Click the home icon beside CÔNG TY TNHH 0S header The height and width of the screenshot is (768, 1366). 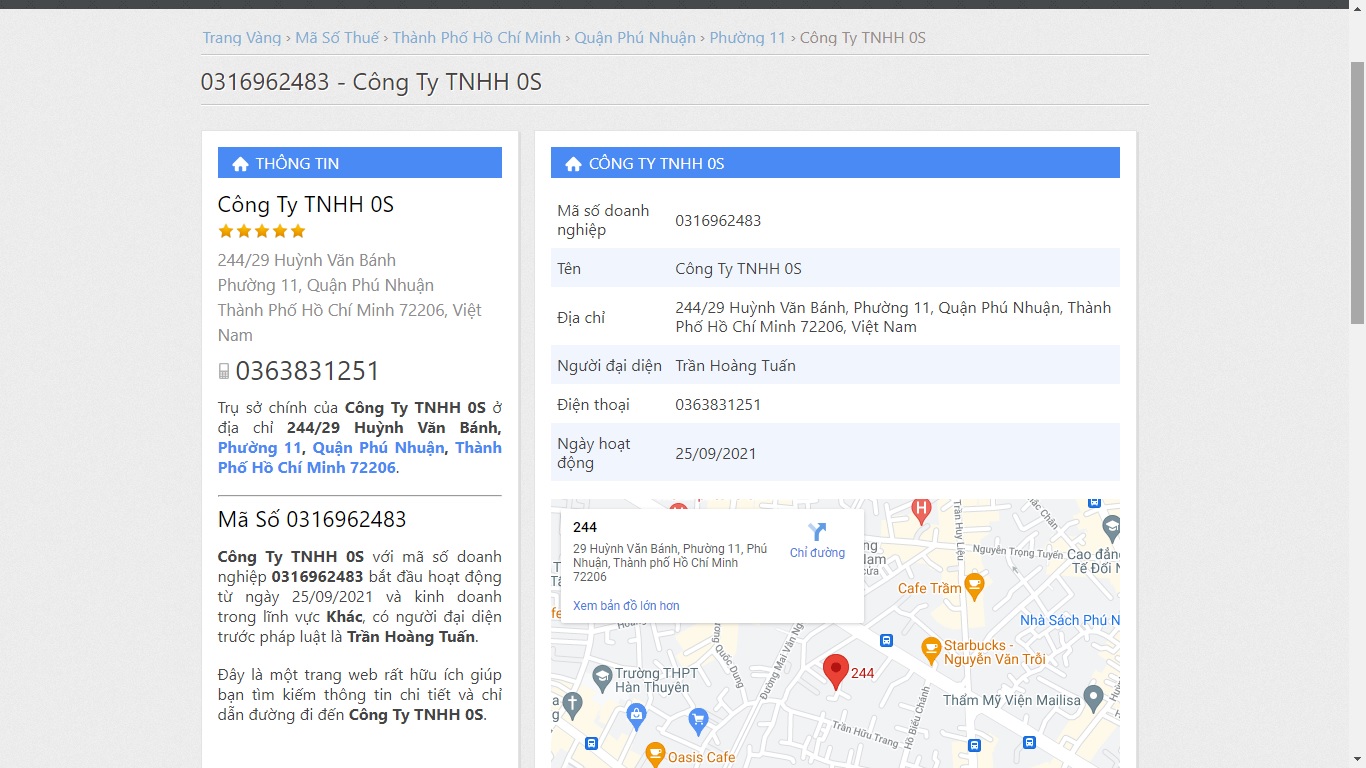pyautogui.click(x=573, y=164)
